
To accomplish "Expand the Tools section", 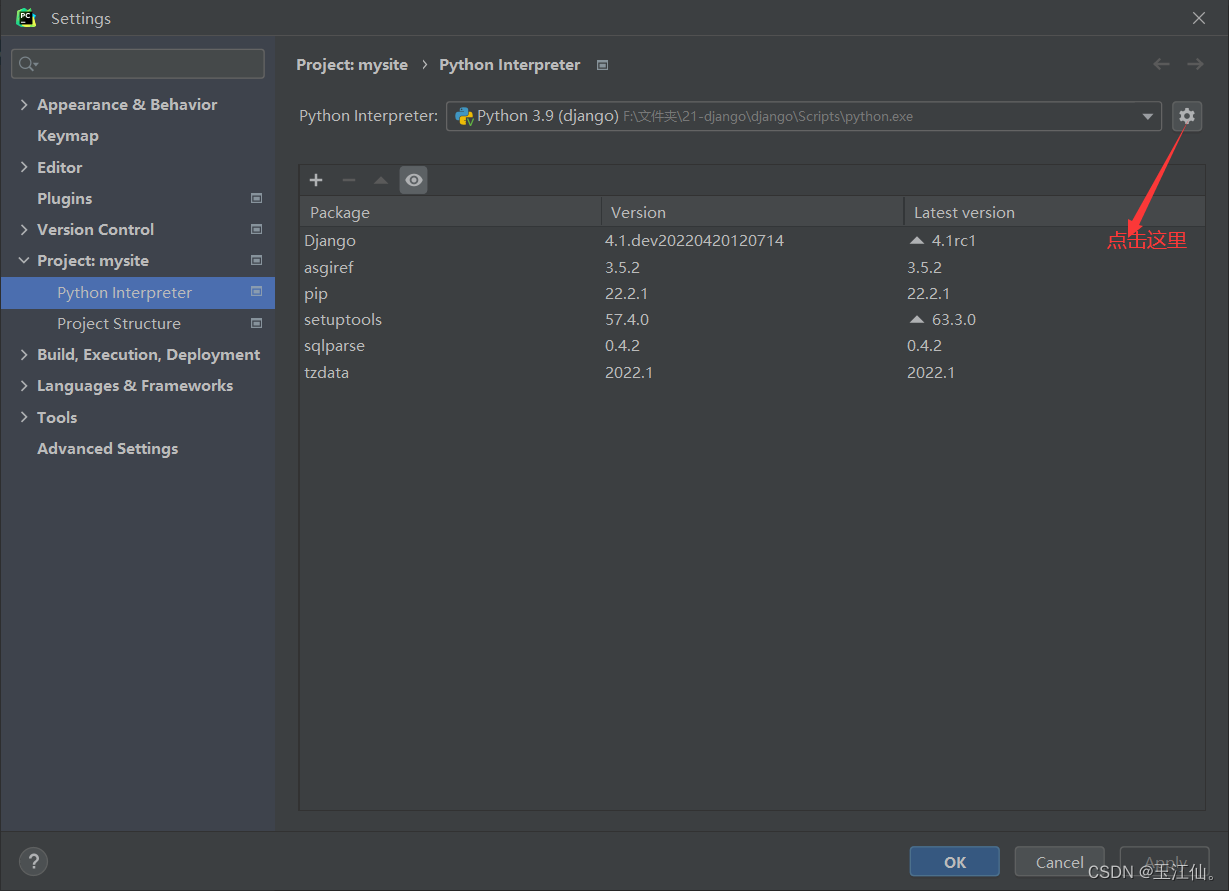I will 24,417.
